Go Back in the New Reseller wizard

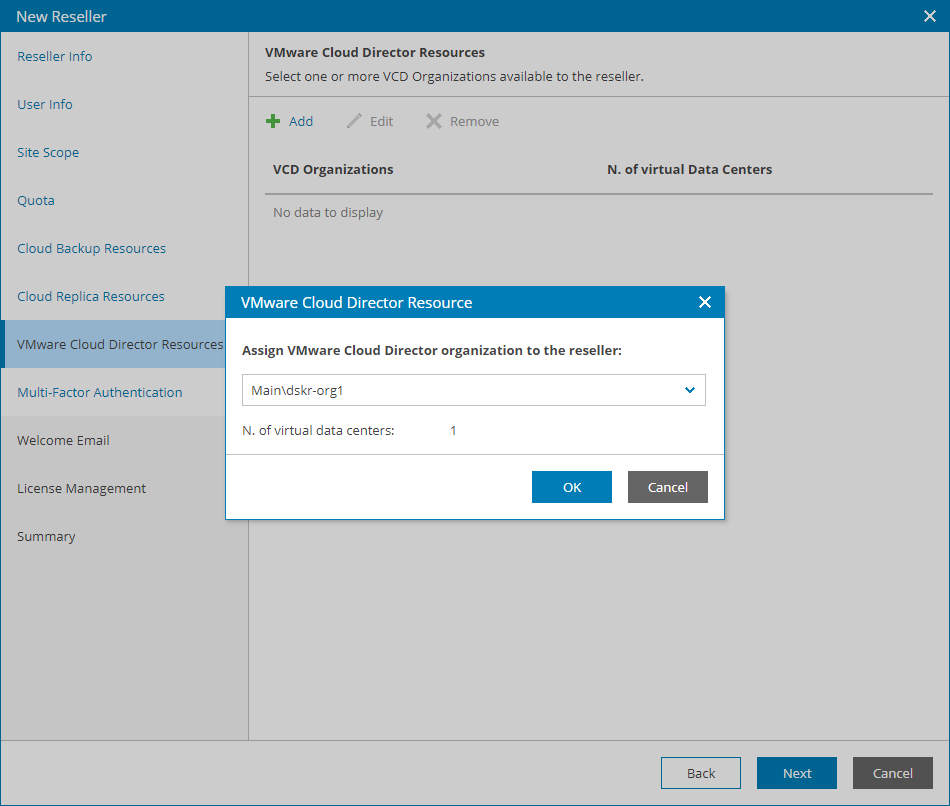point(701,773)
